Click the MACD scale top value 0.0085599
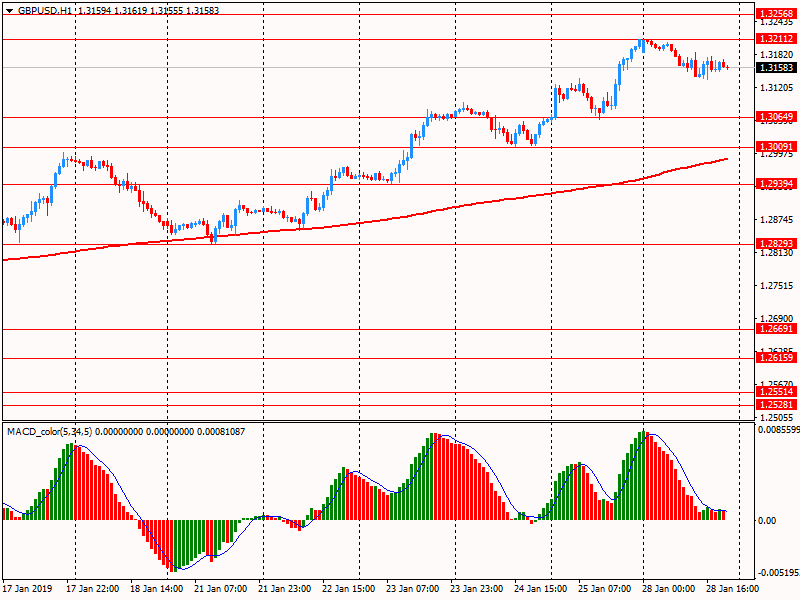Image resolution: width=800 pixels, height=600 pixels. (x=779, y=430)
